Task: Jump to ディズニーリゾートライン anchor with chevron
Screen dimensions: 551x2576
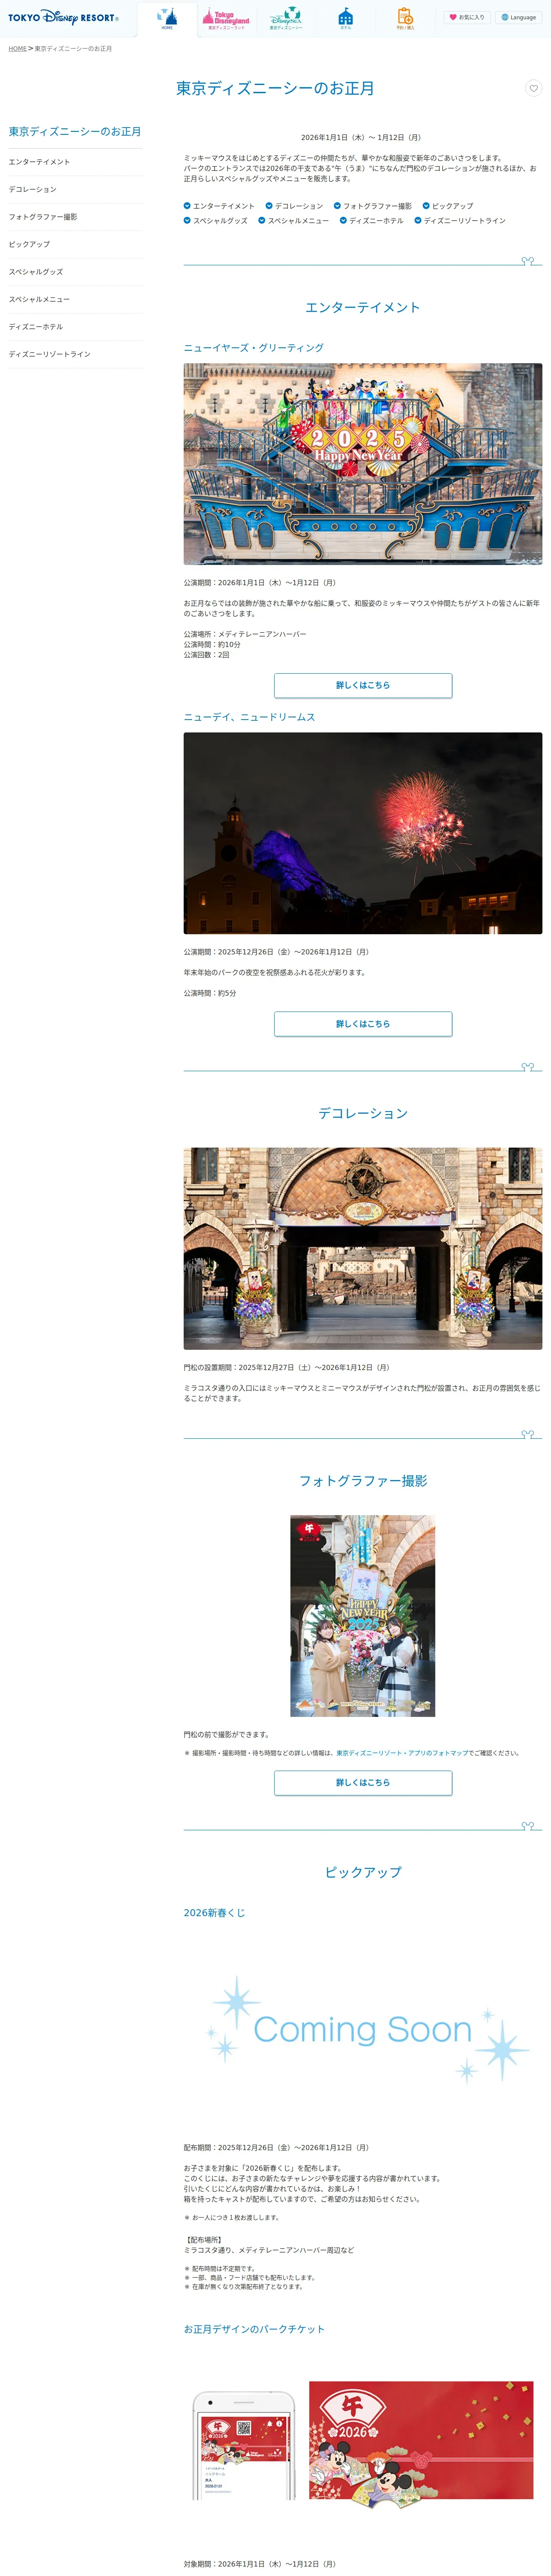Action: click(x=460, y=221)
